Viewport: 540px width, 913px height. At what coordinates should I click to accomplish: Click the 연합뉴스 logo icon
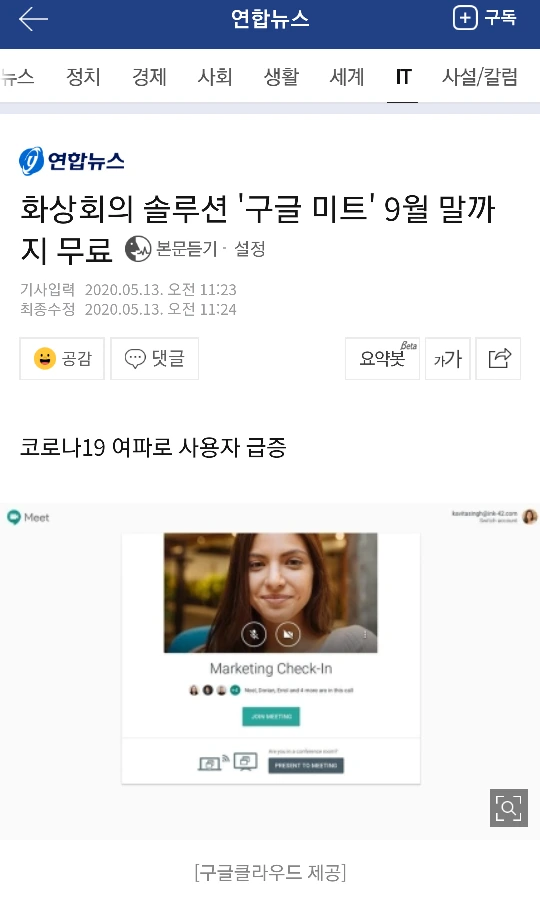pyautogui.click(x=31, y=161)
